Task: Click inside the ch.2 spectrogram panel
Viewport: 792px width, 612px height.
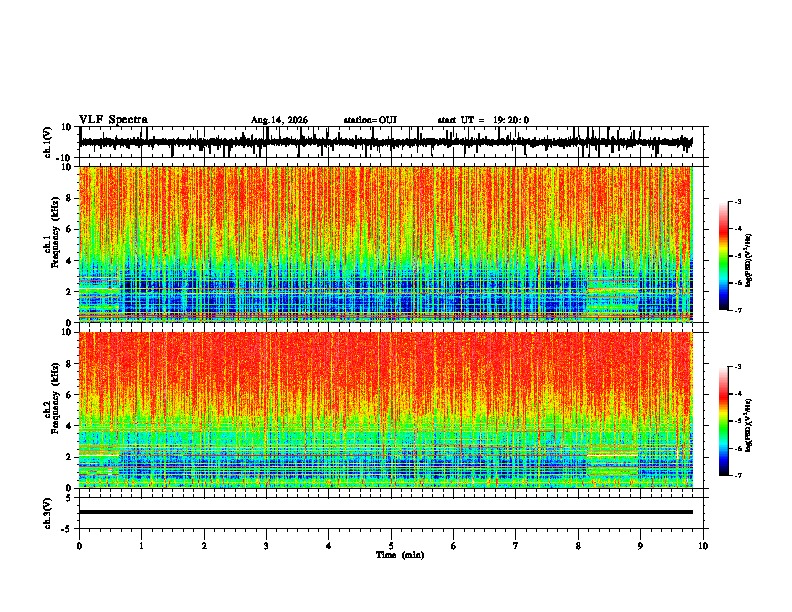Action: click(x=385, y=410)
